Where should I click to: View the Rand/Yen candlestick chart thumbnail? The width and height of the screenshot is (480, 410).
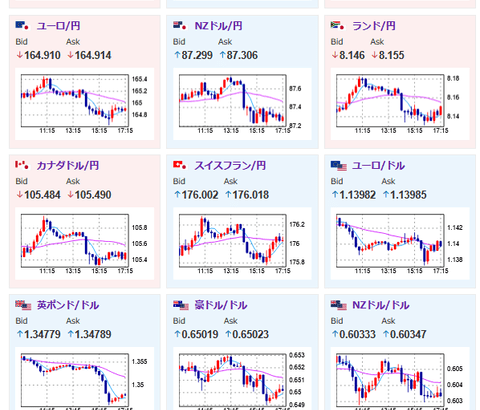pyautogui.click(x=400, y=104)
